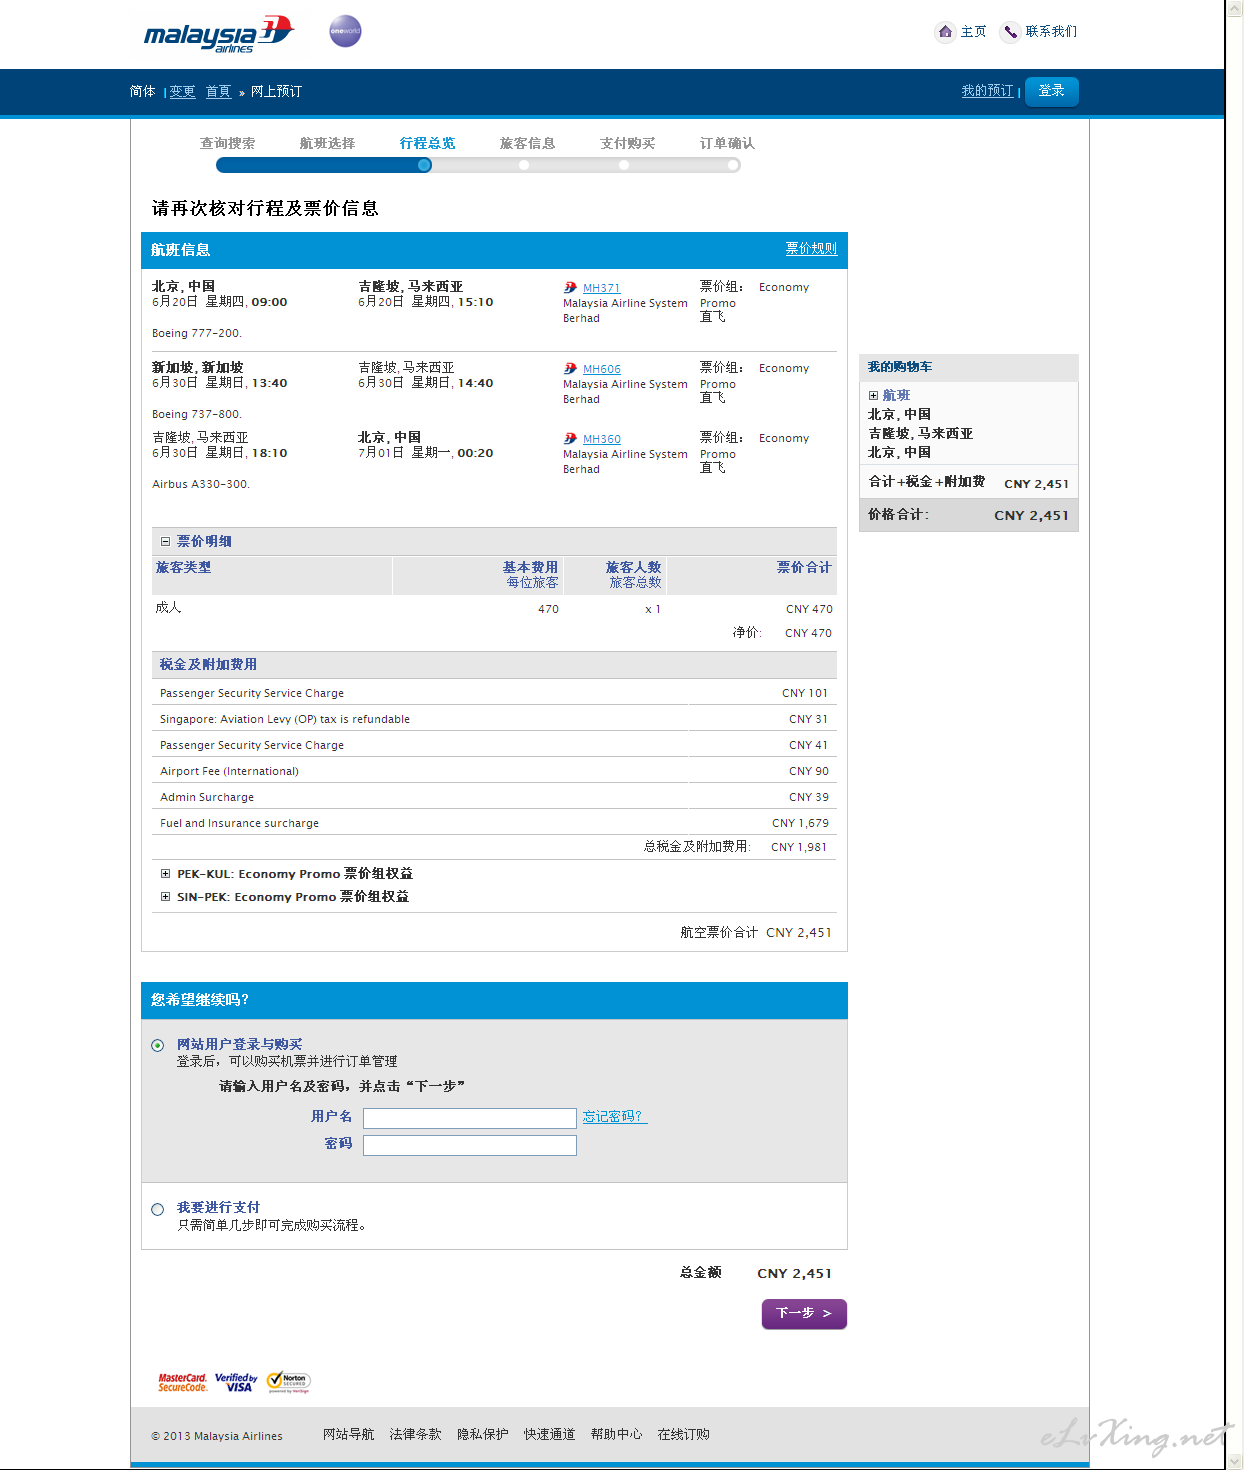Expand 航班 in the shopping cart
Image resolution: width=1245 pixels, height=1470 pixels.
point(873,396)
